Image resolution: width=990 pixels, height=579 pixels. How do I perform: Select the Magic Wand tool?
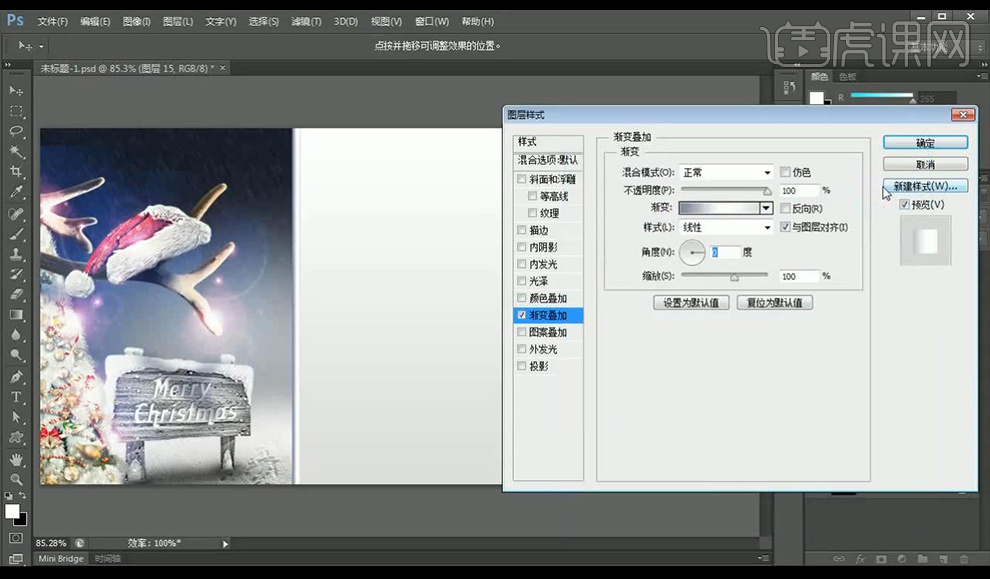click(x=16, y=152)
